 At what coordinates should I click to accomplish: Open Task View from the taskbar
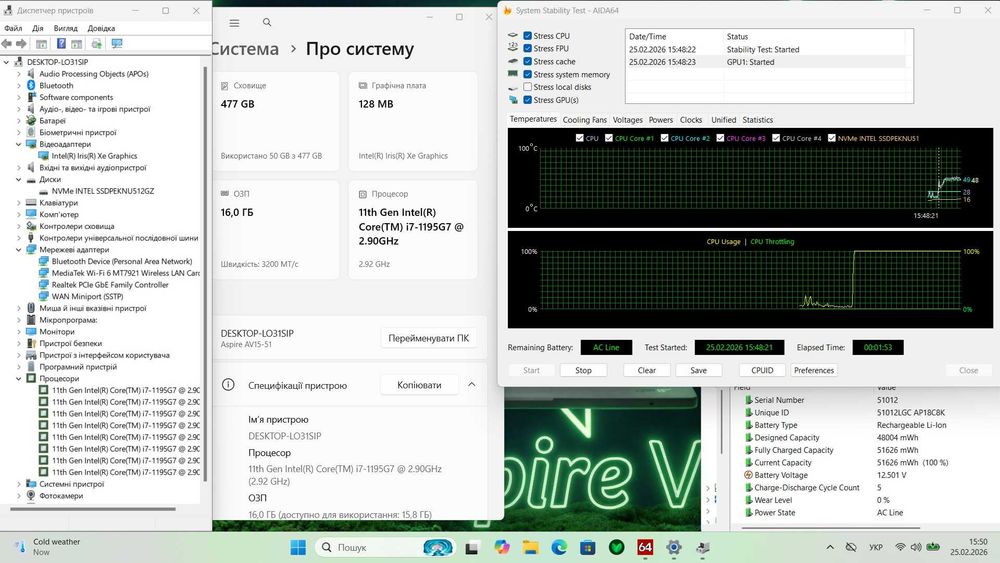(472, 547)
